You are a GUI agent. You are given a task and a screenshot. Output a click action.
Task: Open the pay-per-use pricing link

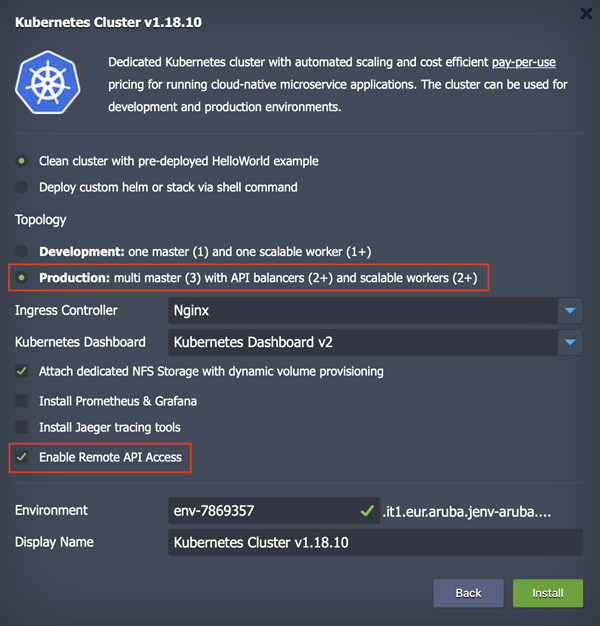(523, 62)
